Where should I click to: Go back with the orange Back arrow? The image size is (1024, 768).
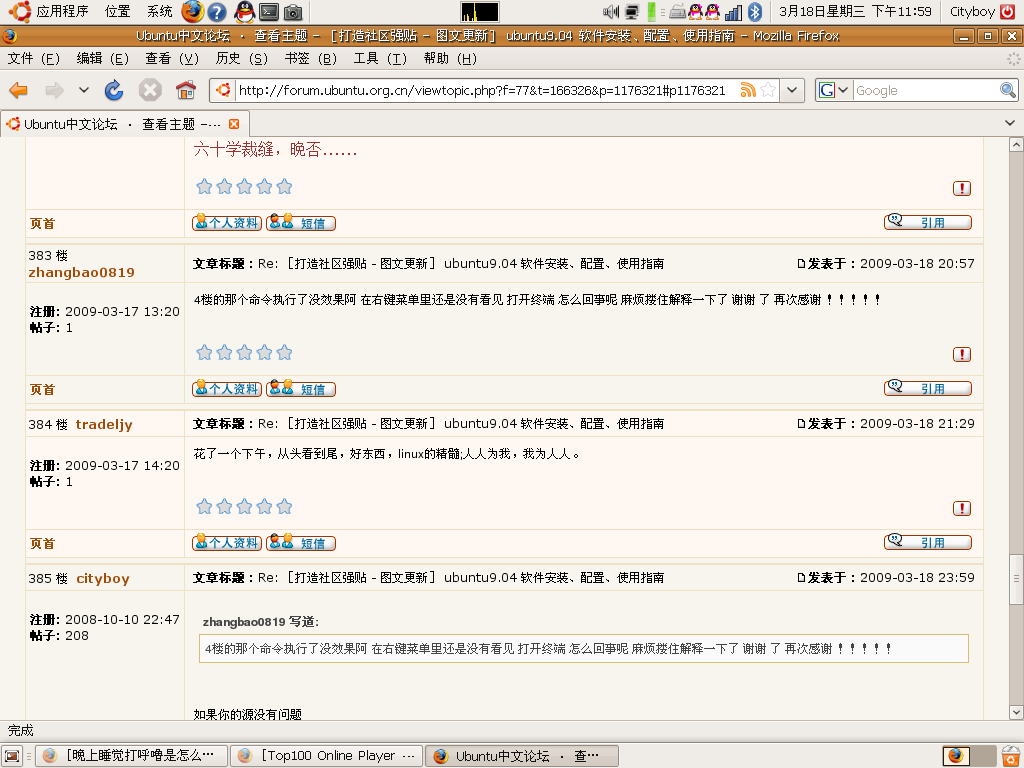coord(18,90)
